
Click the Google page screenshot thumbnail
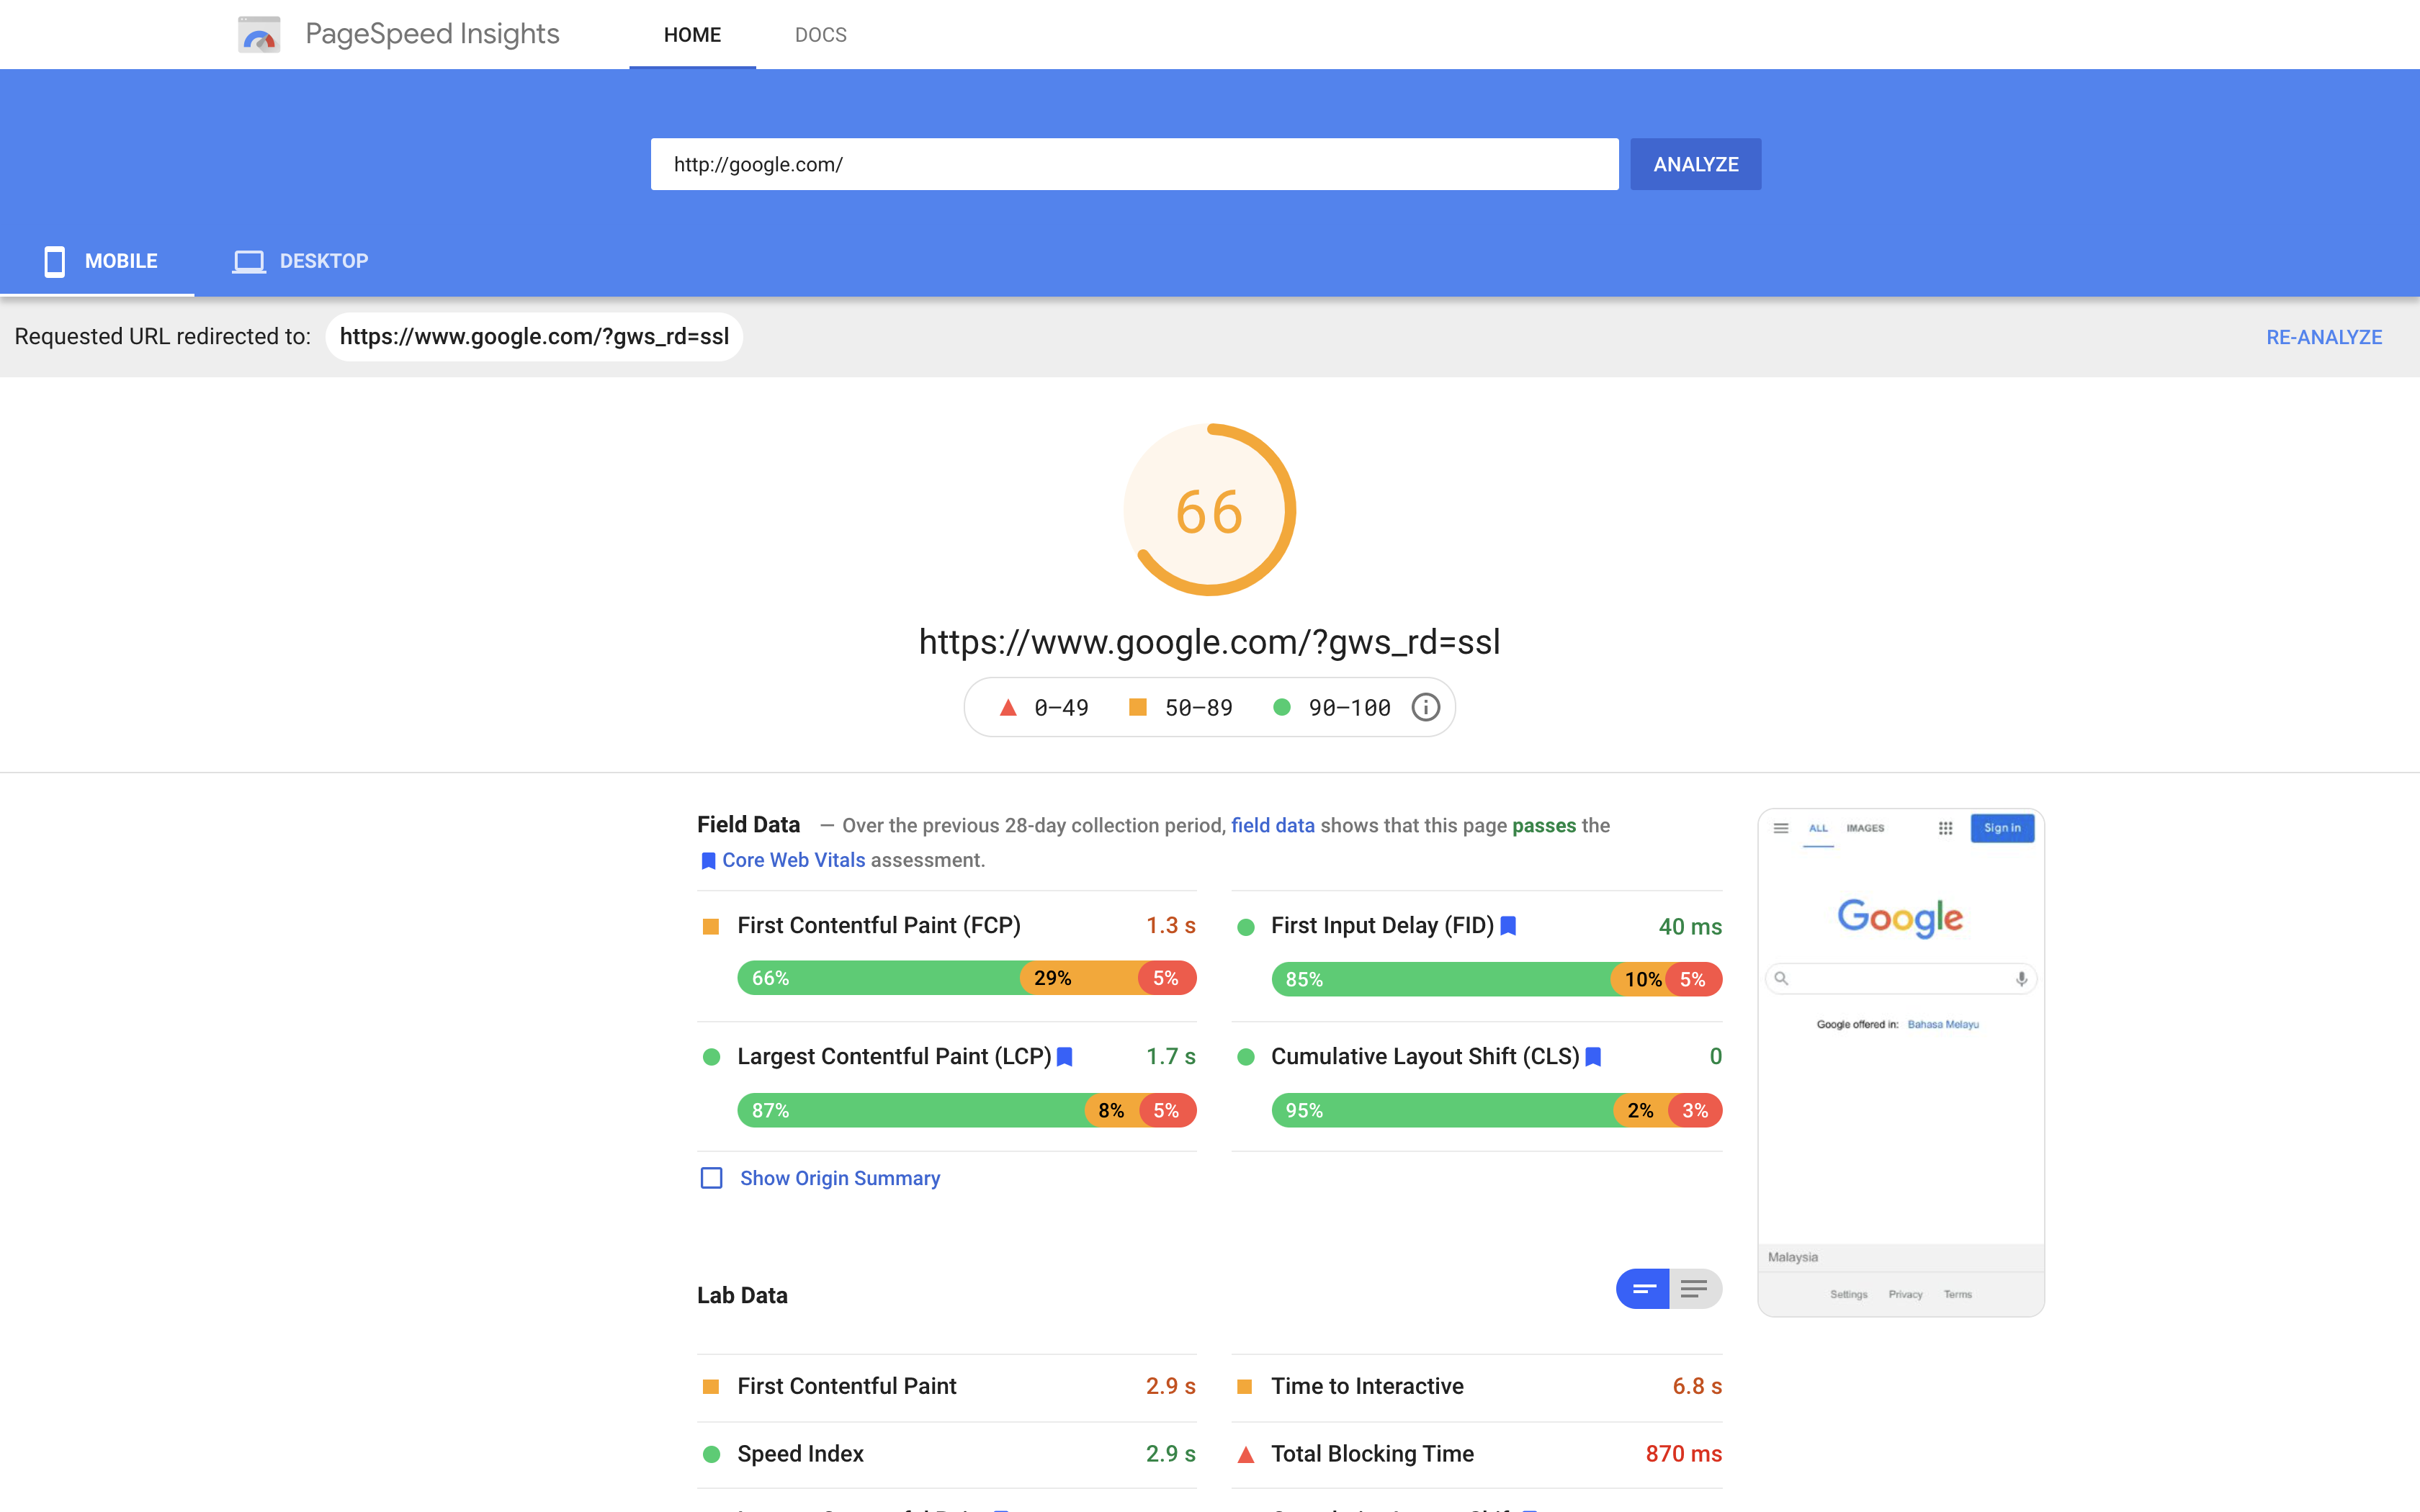1900,1062
